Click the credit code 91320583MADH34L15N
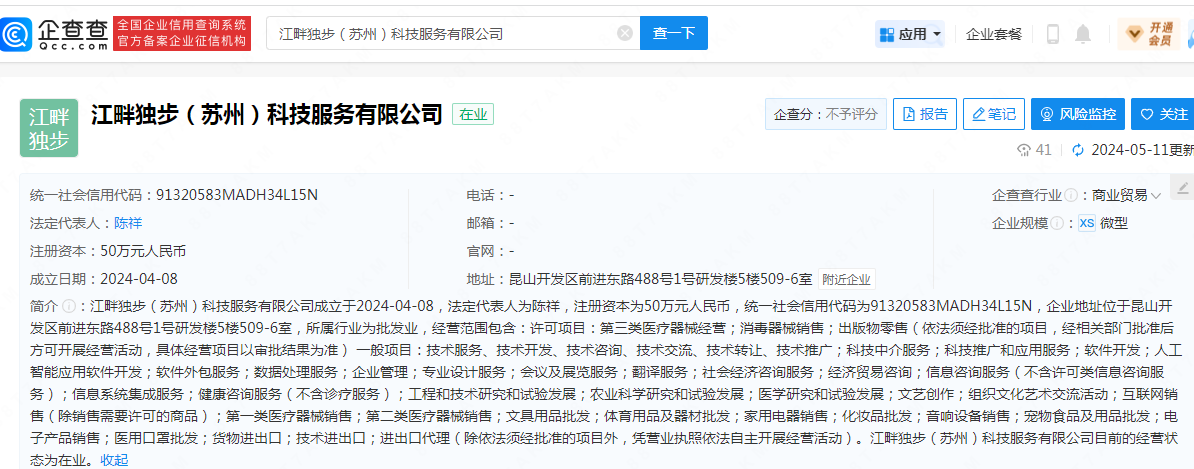The image size is (1194, 469). pos(237,195)
